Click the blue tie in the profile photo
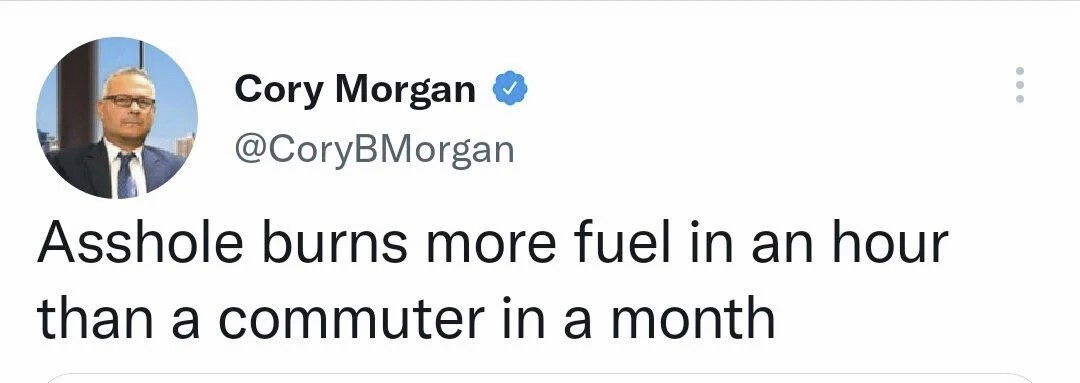The height and width of the screenshot is (383, 1080). (126, 176)
